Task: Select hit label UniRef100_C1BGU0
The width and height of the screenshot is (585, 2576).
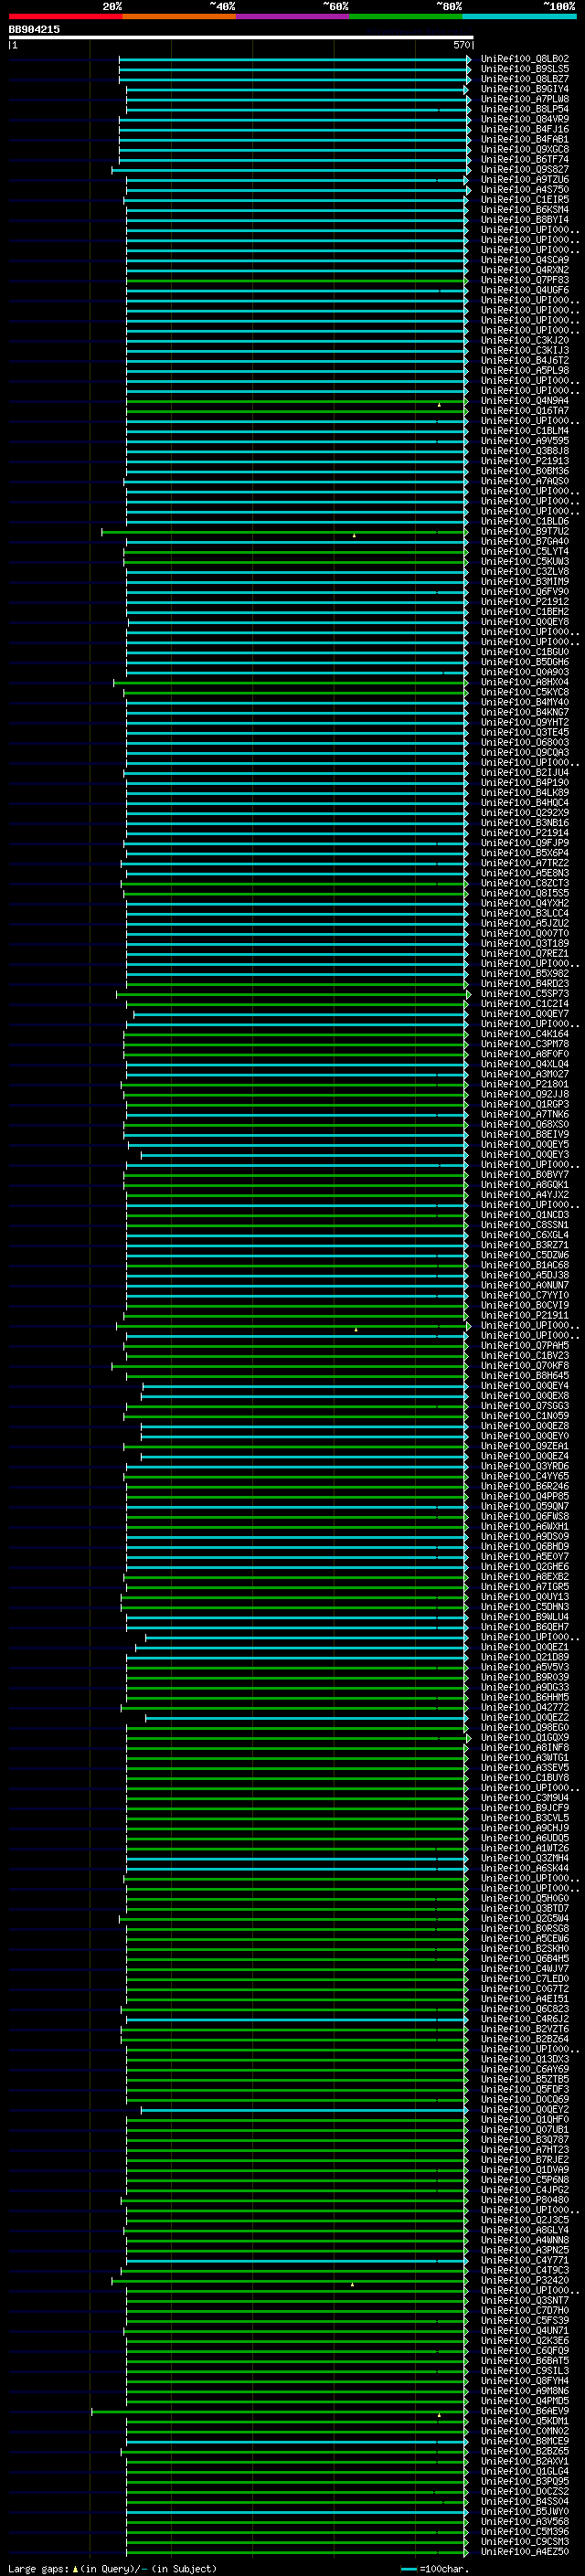Action: coord(524,652)
